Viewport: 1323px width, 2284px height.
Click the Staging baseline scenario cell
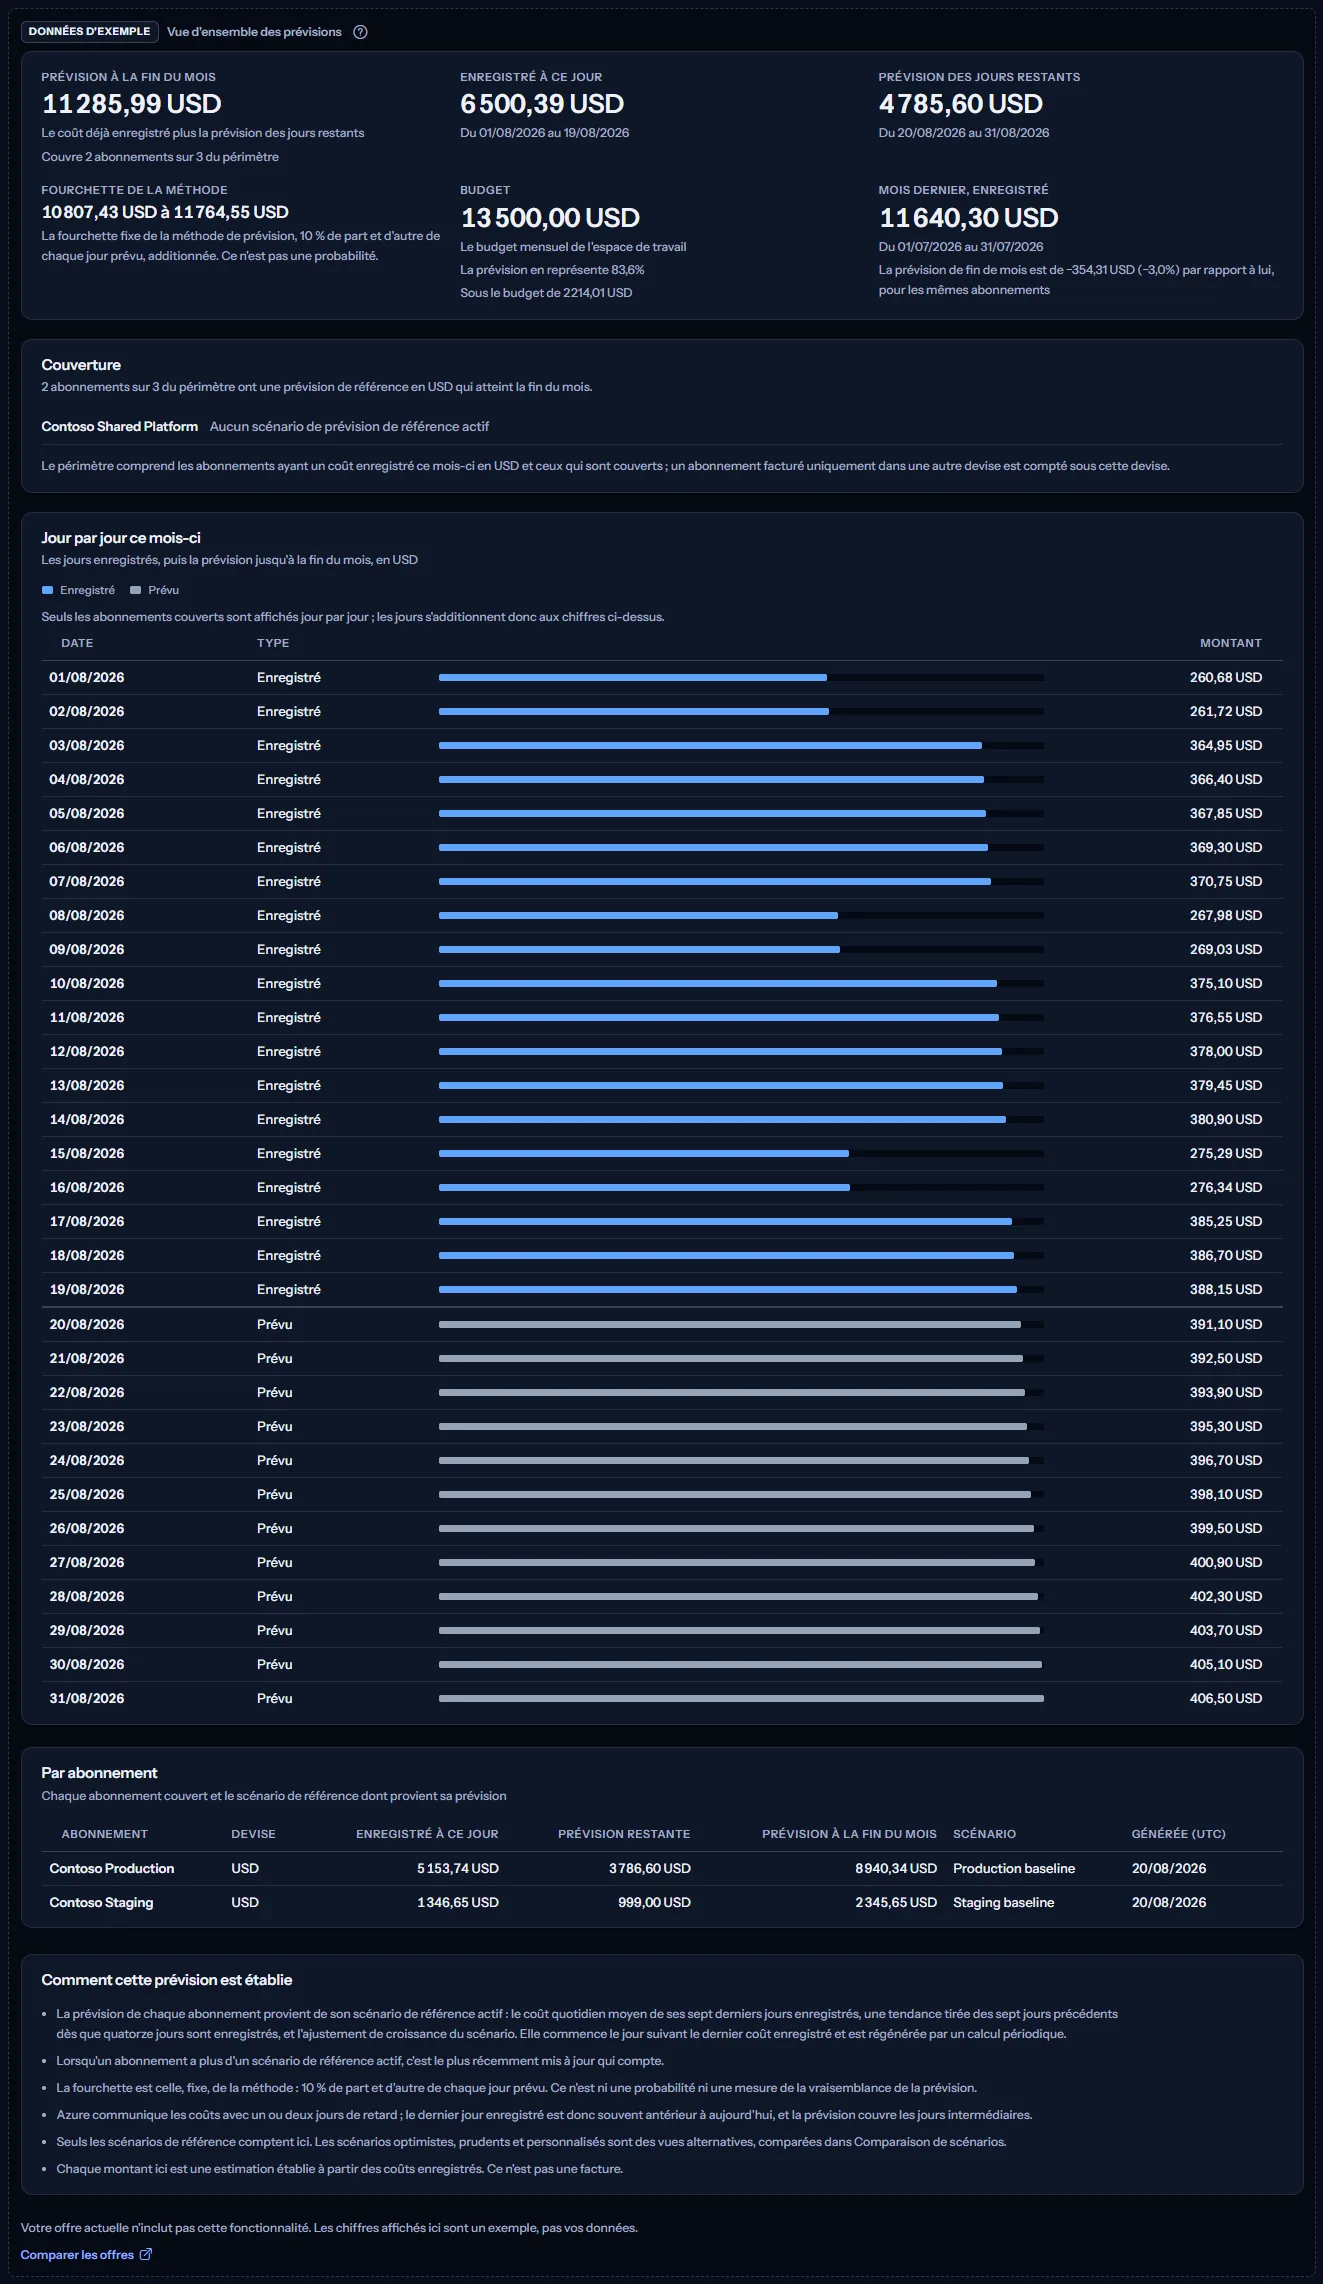[1004, 1902]
